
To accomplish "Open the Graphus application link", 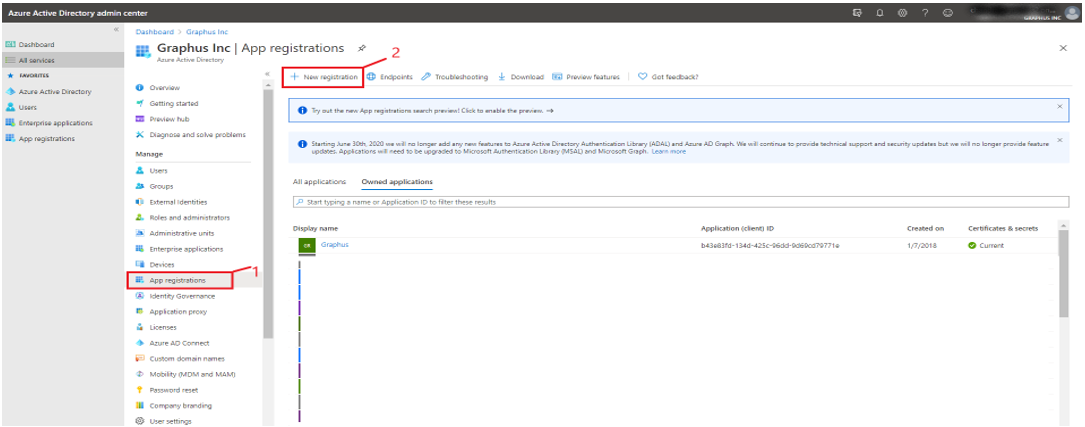I will point(335,244).
